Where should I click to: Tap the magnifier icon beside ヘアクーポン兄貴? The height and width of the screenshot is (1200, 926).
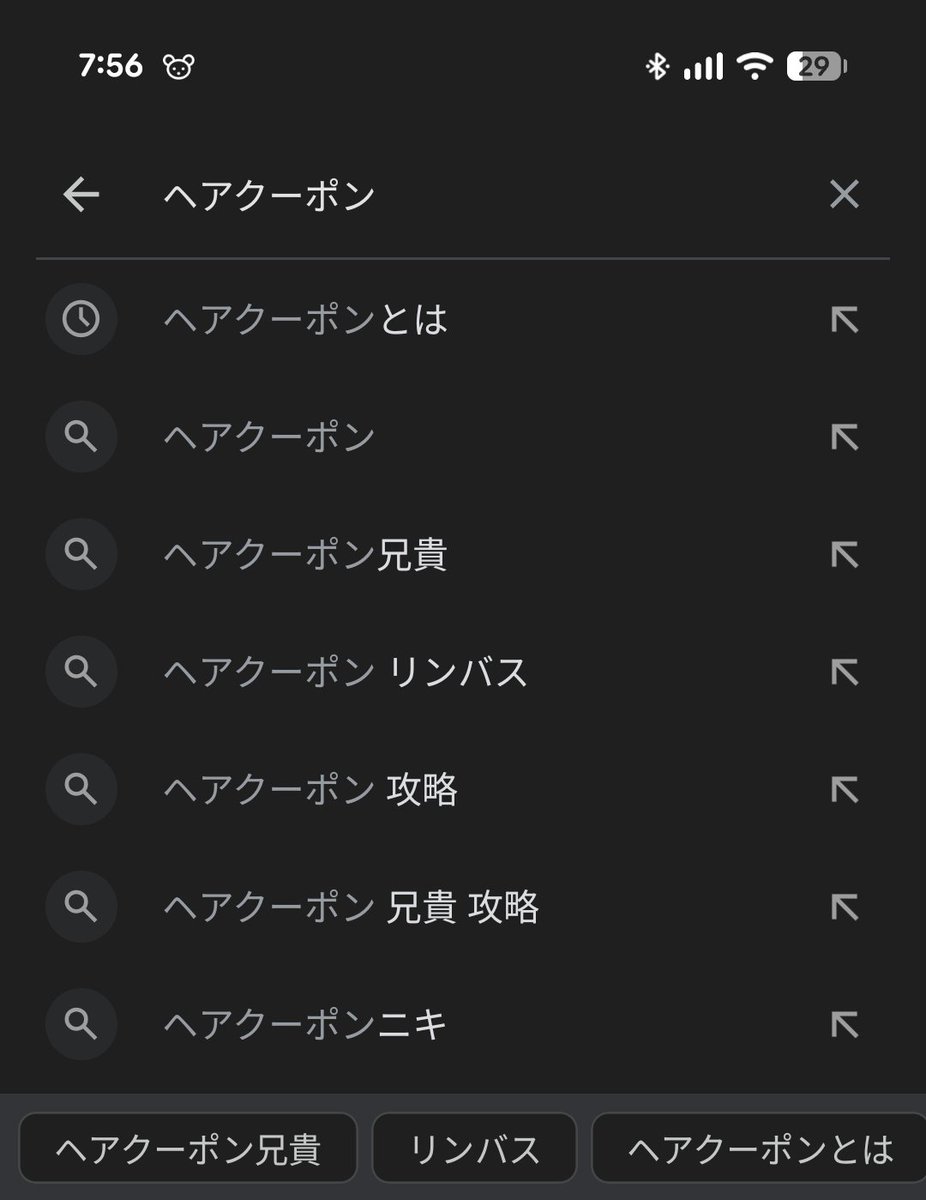point(81,554)
